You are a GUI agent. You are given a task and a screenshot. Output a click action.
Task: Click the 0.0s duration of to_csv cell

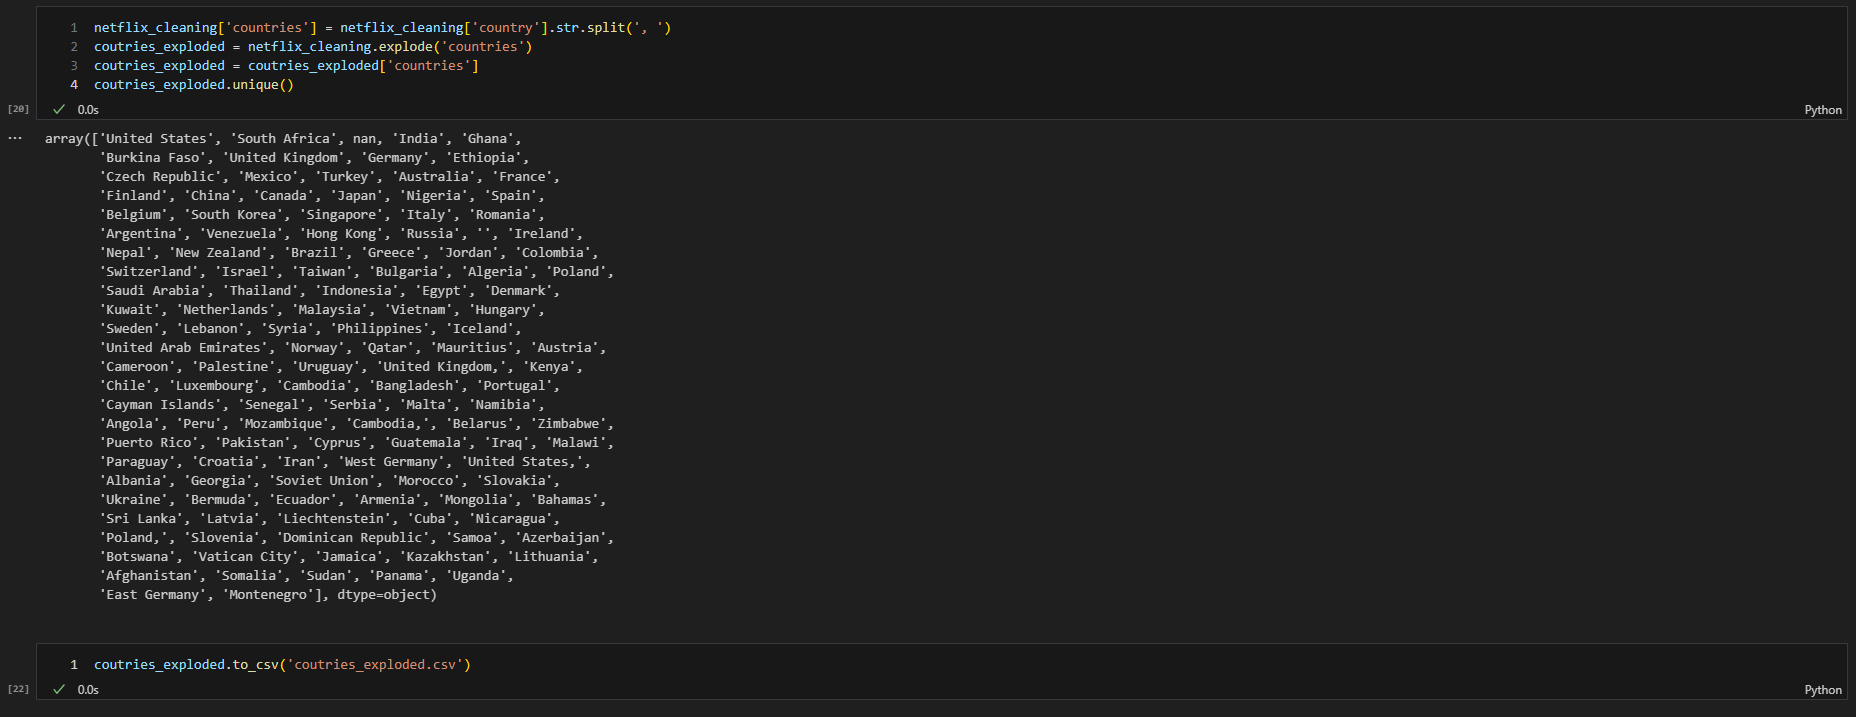coord(88,690)
